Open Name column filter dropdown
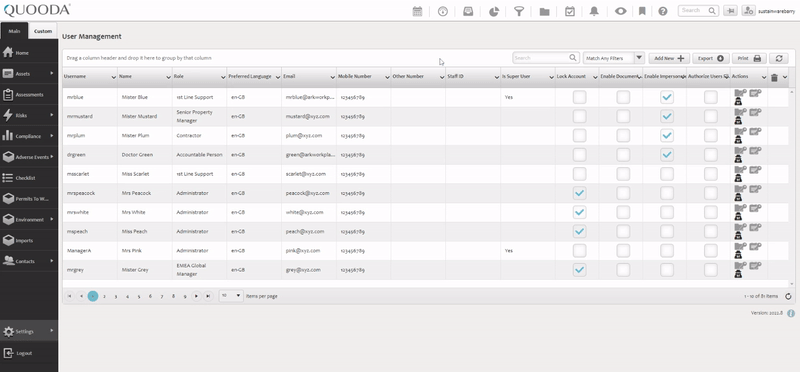Image resolution: width=800 pixels, height=372 pixels. click(x=168, y=77)
